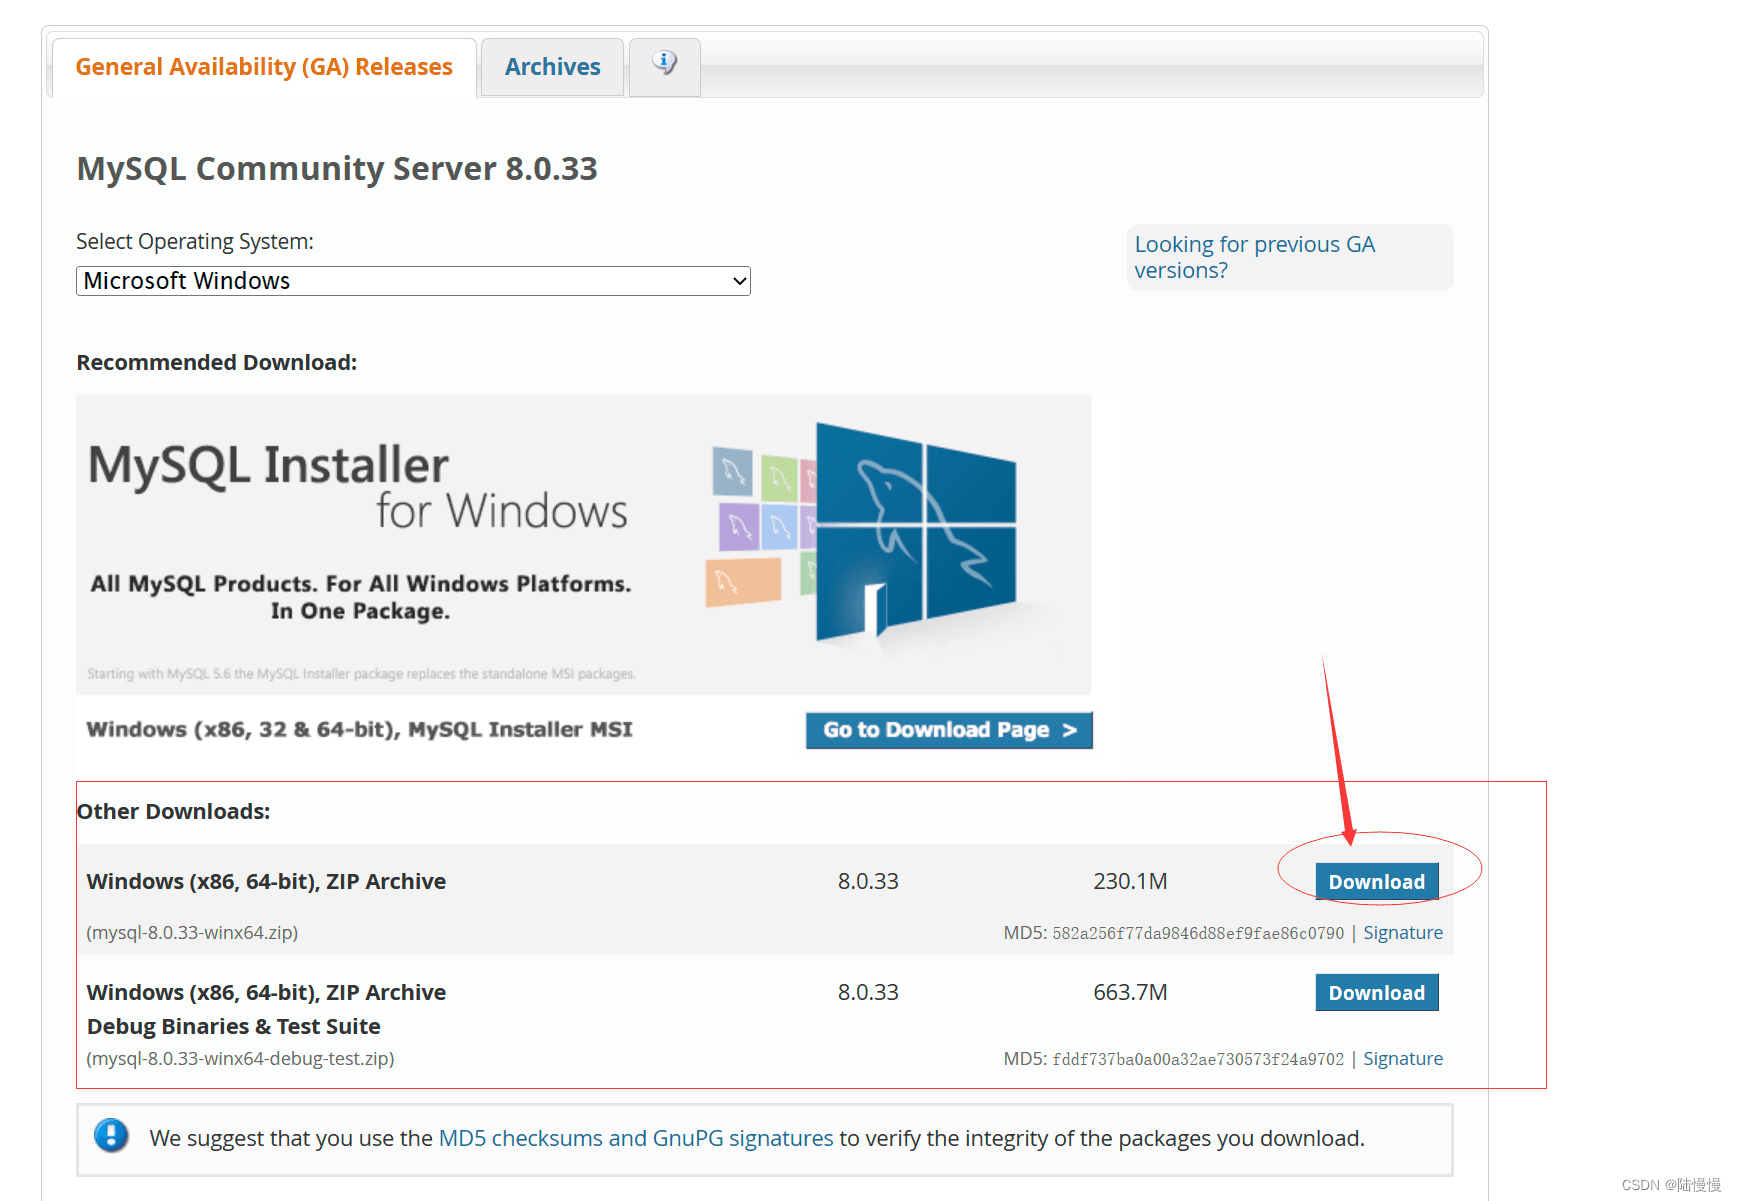
Task: Click Debug Binaries & Test Suite label
Action: [x=234, y=1027]
